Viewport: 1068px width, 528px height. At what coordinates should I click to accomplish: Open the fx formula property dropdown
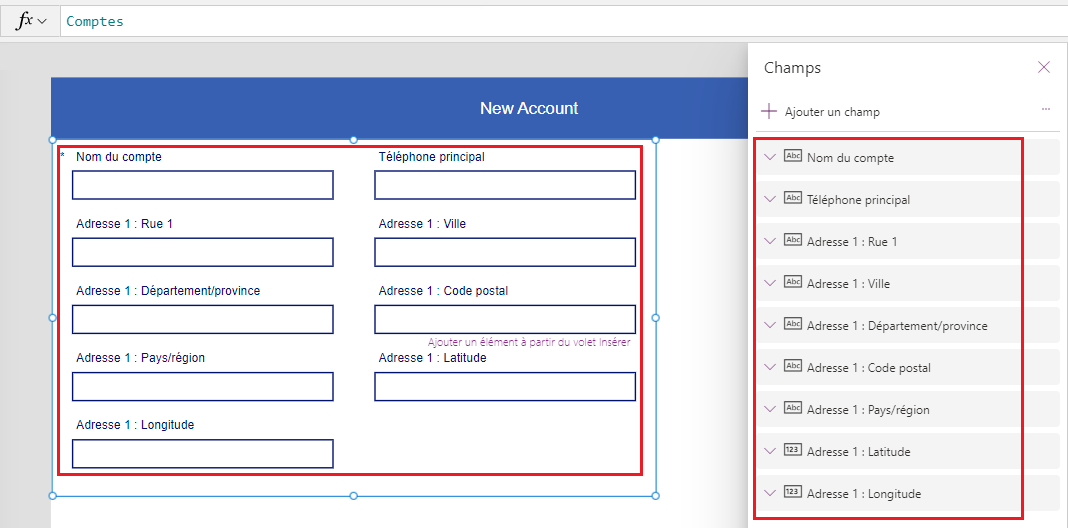click(x=32, y=21)
